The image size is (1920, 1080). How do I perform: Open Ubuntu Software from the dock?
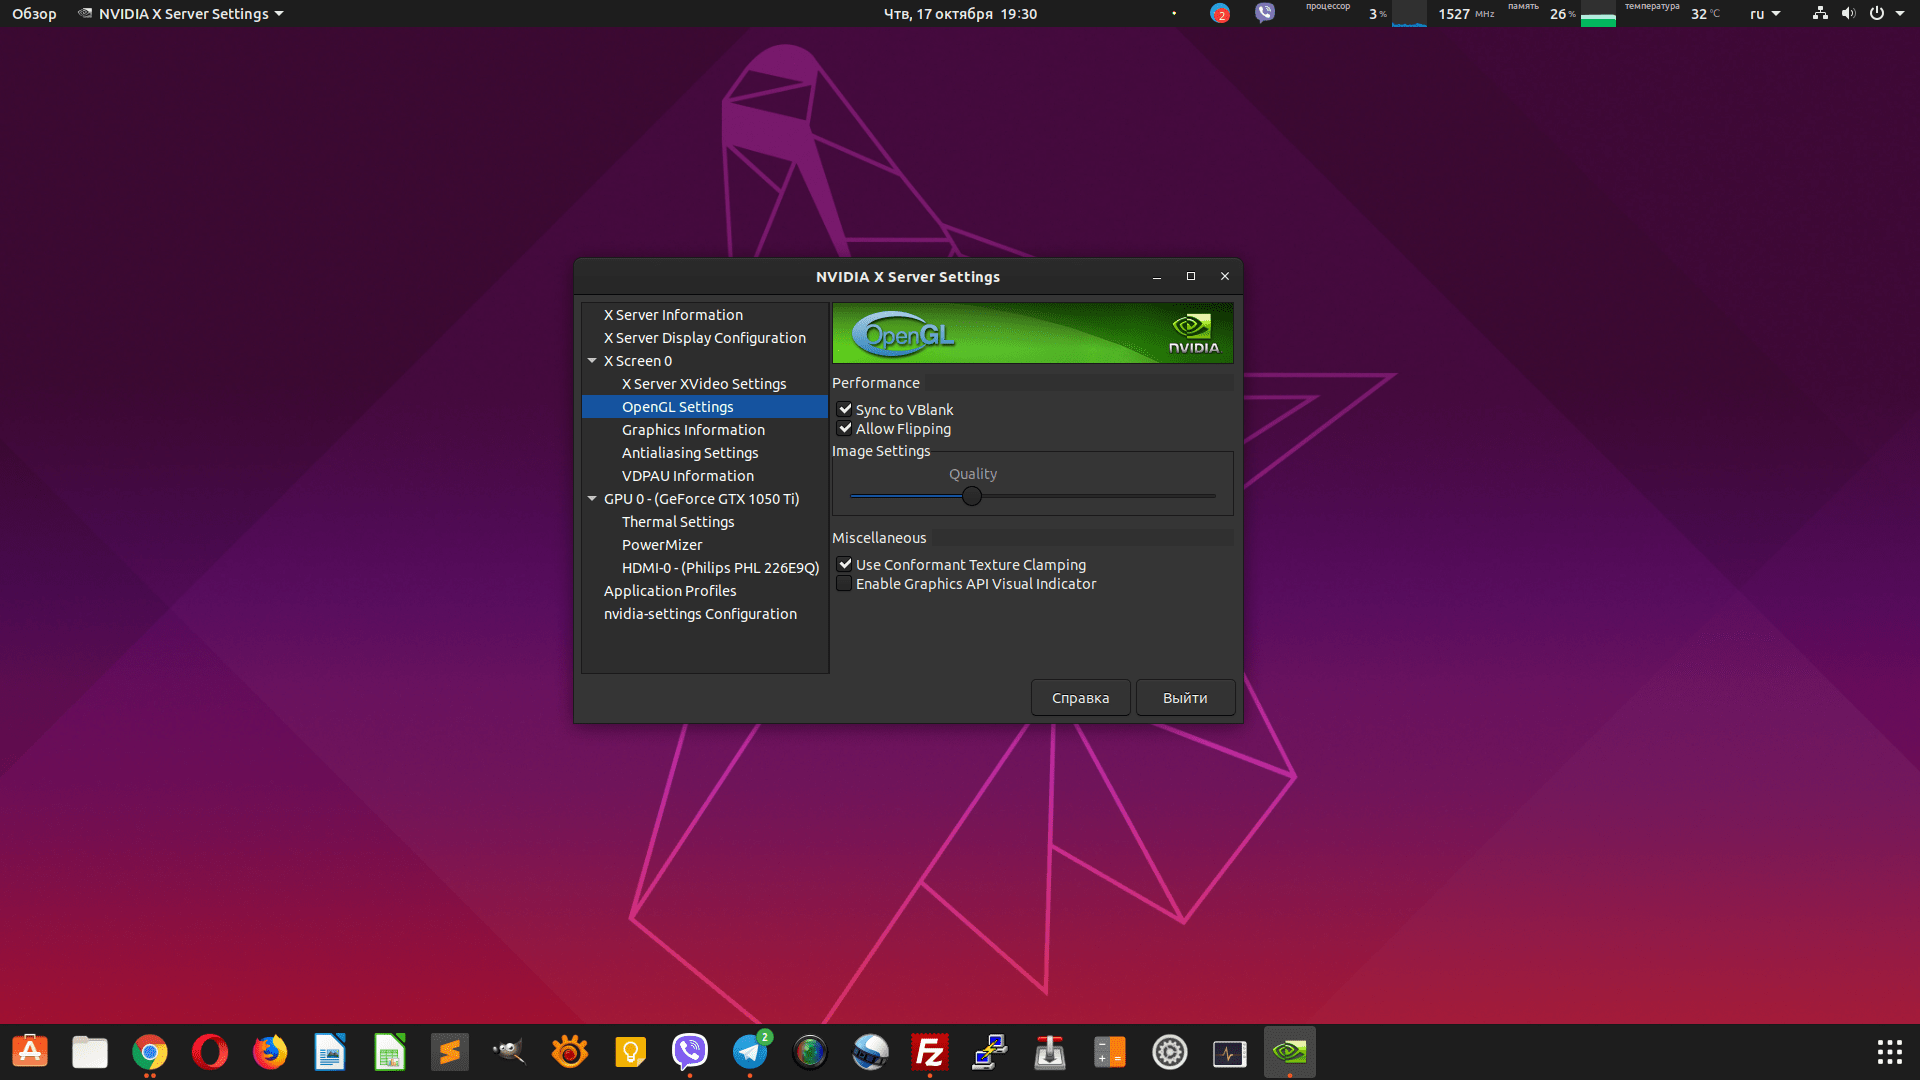tap(30, 1052)
